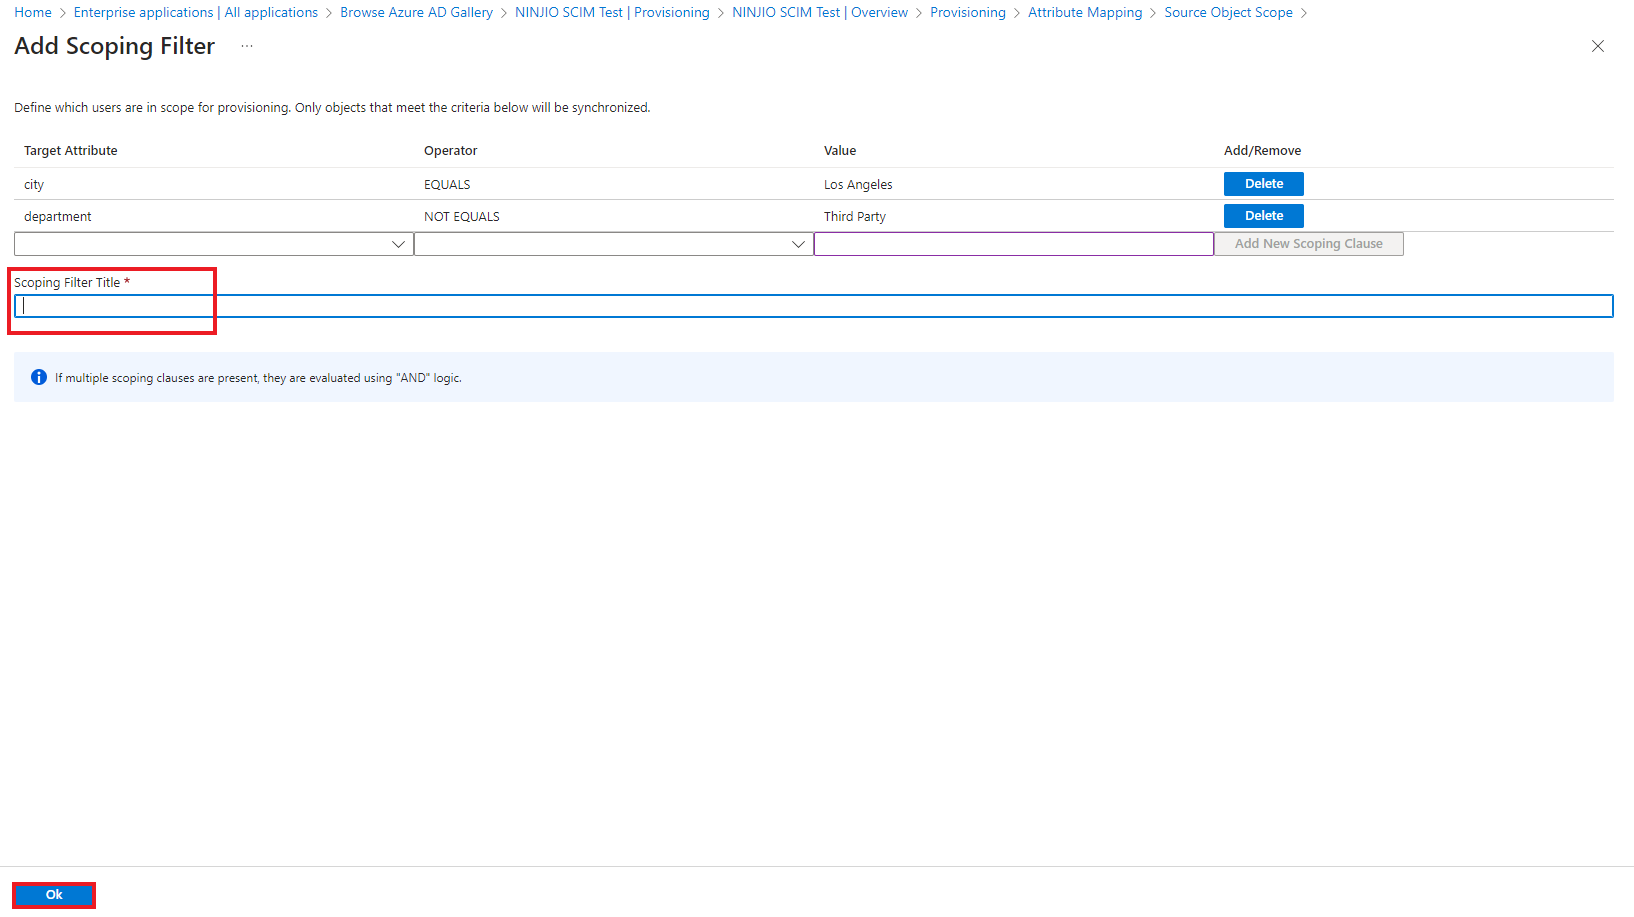The height and width of the screenshot is (917, 1634).
Task: Click the info icon in the AND logic banner
Action: (x=39, y=377)
